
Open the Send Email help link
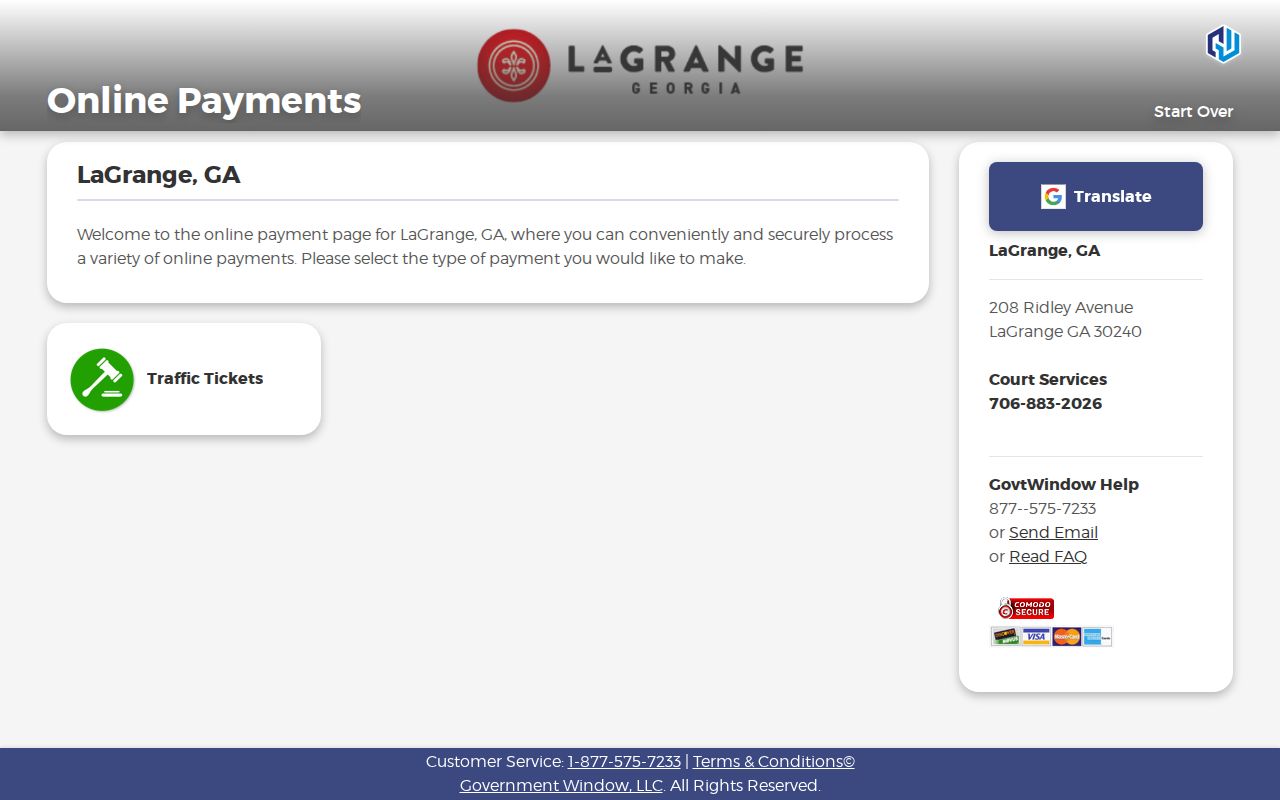click(1053, 533)
